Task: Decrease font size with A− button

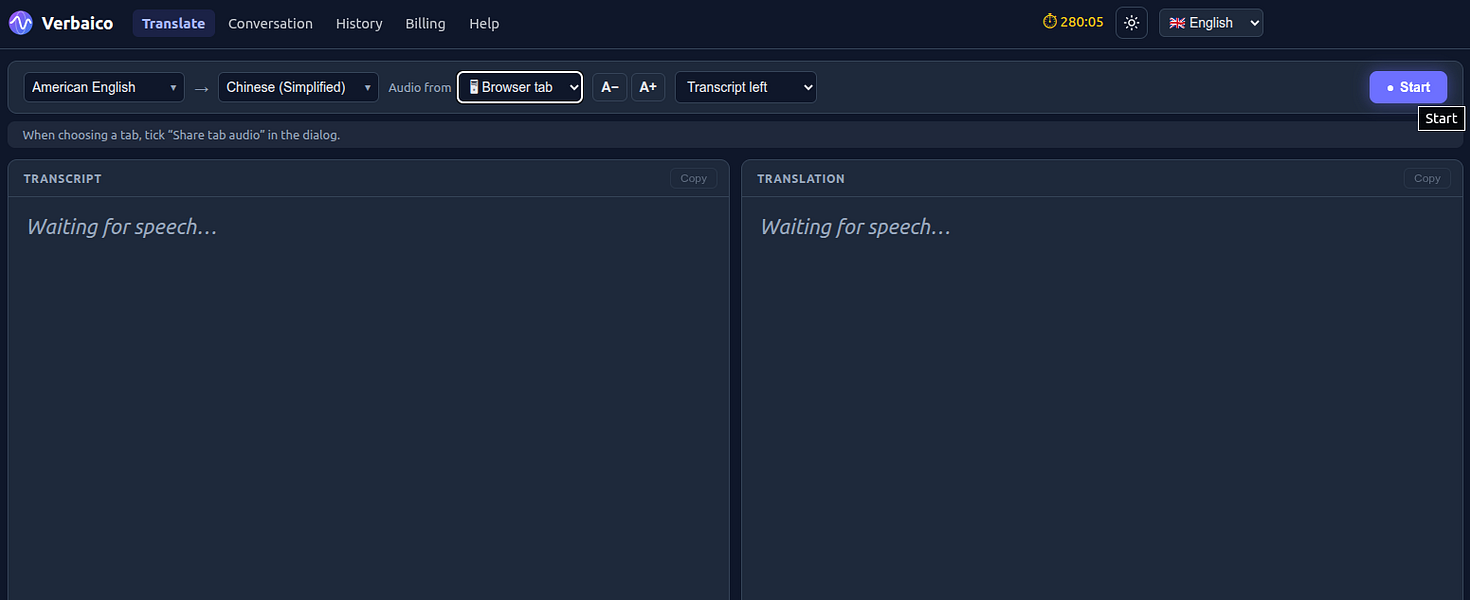Action: [610, 87]
